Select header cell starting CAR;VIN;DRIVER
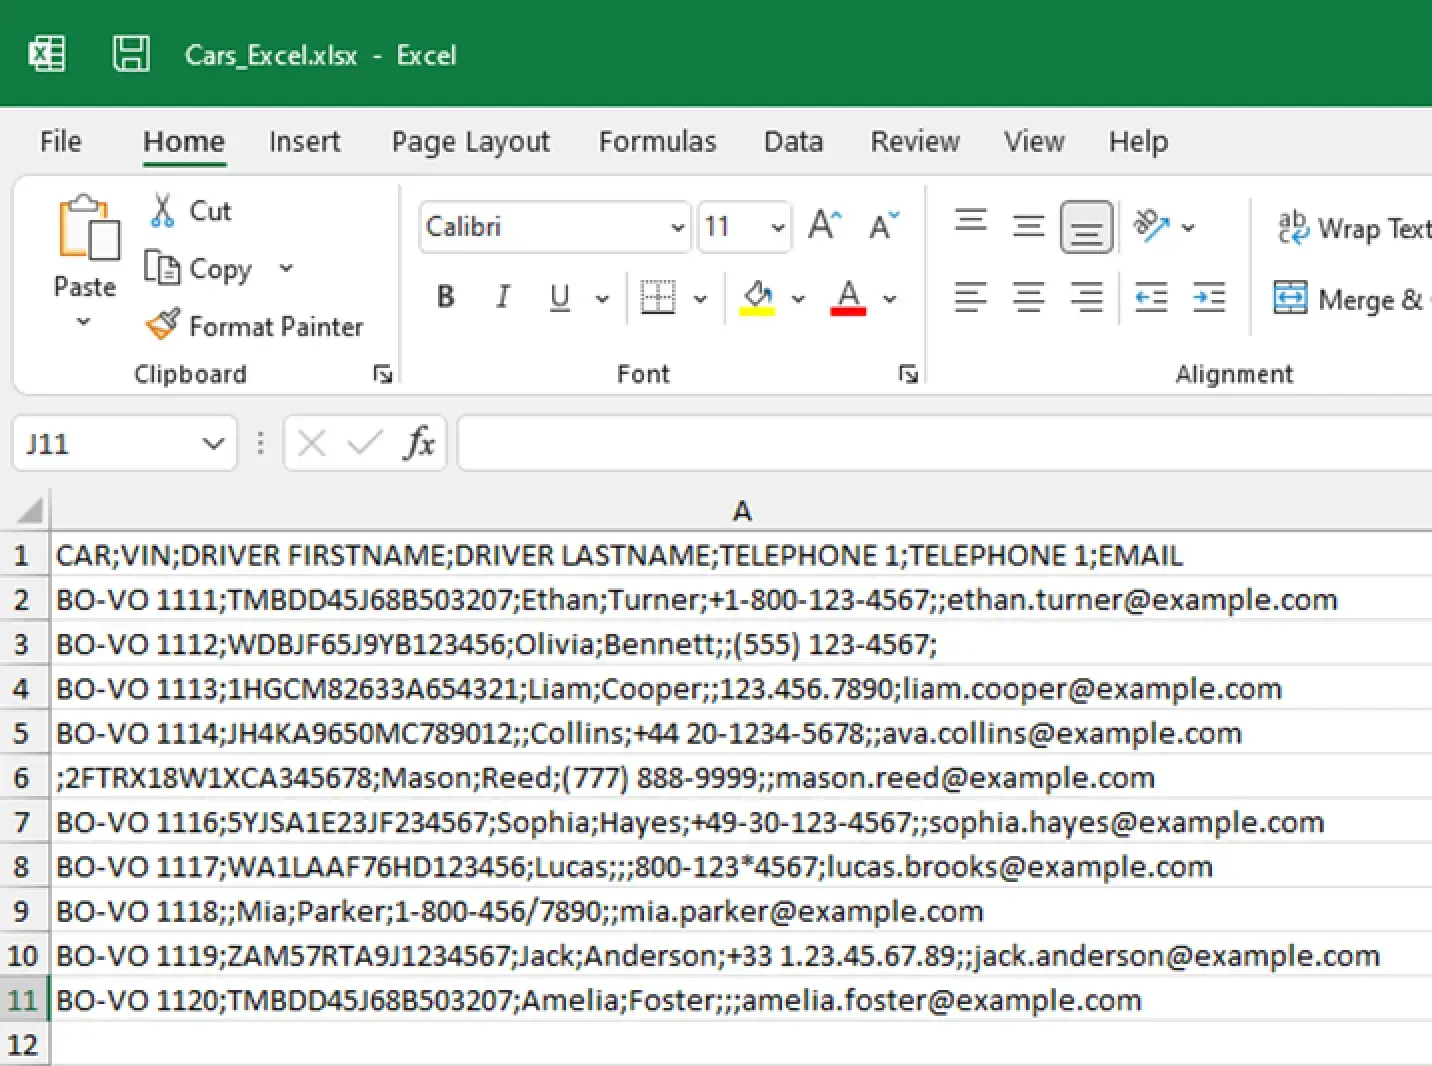This screenshot has height=1066, width=1432. pos(741,555)
